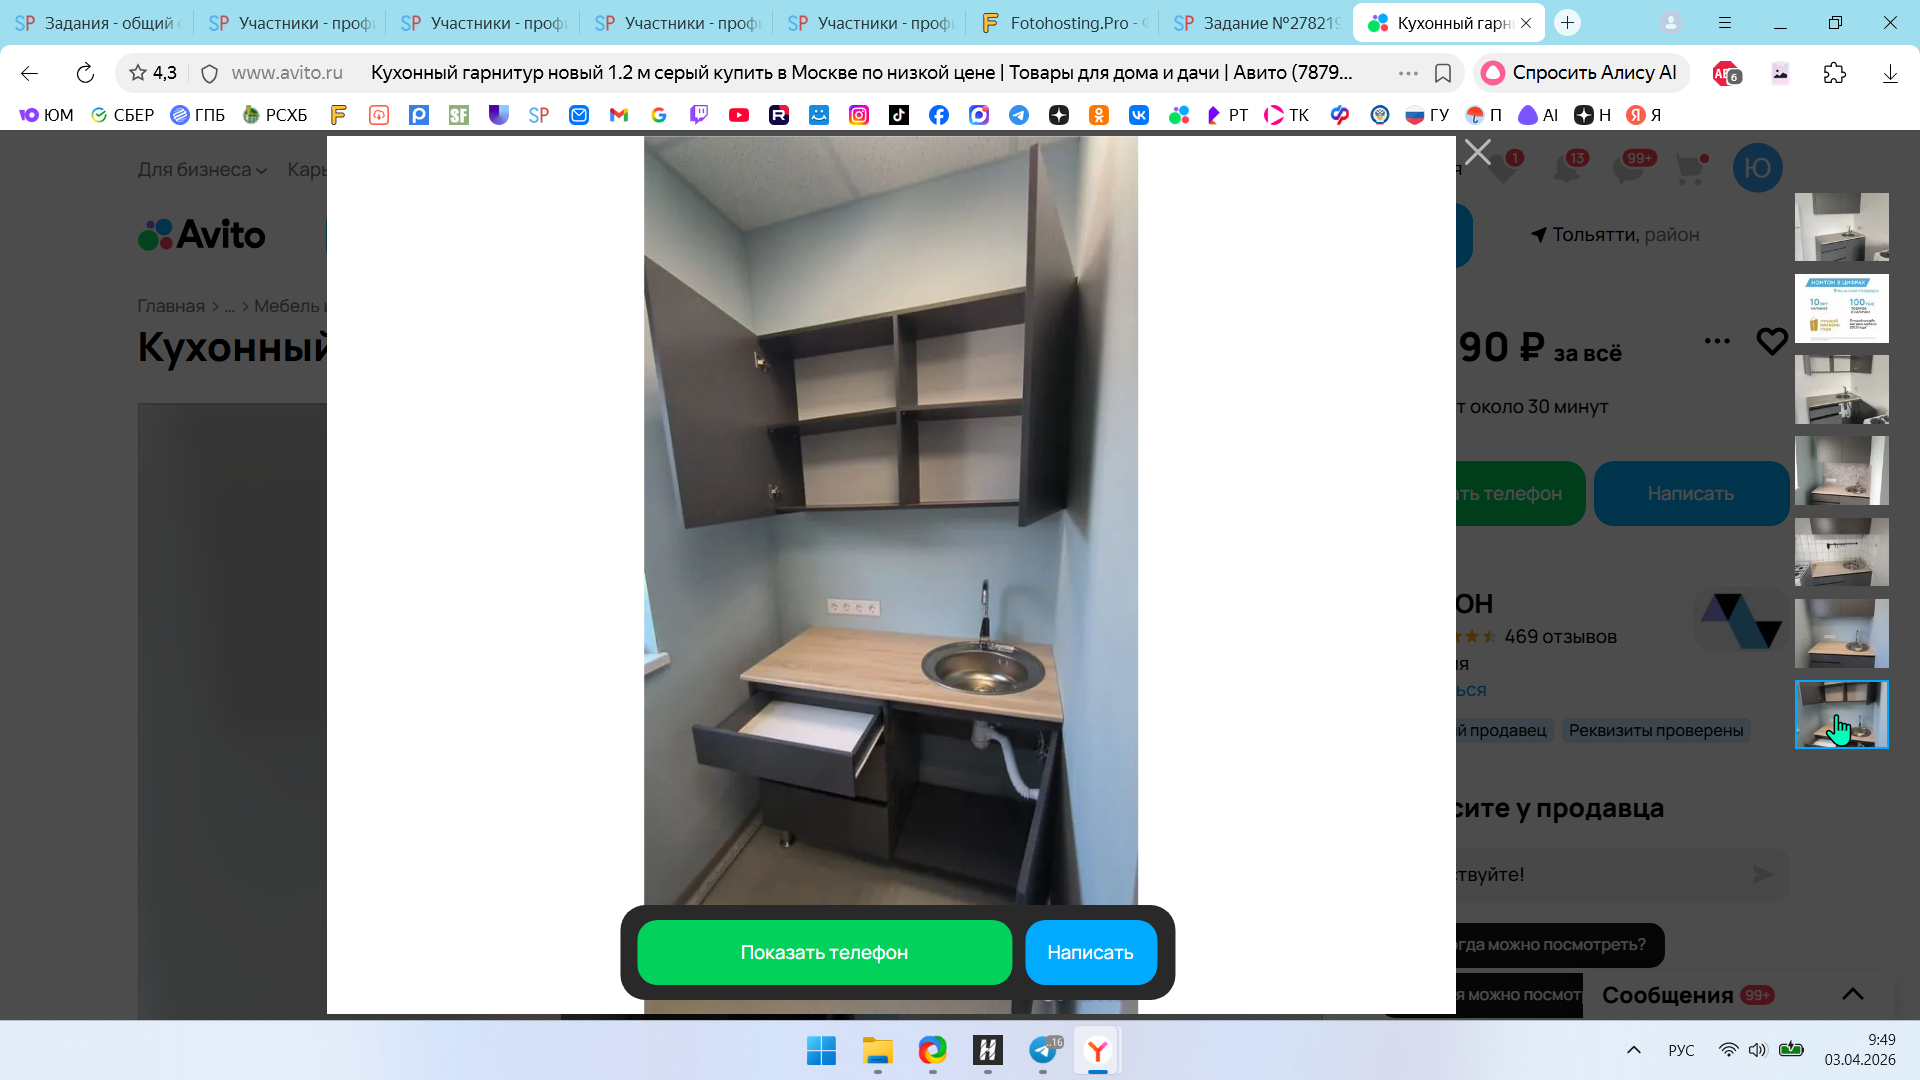Click Ask Alice AI button
This screenshot has width=1920, height=1080.
tap(1581, 73)
